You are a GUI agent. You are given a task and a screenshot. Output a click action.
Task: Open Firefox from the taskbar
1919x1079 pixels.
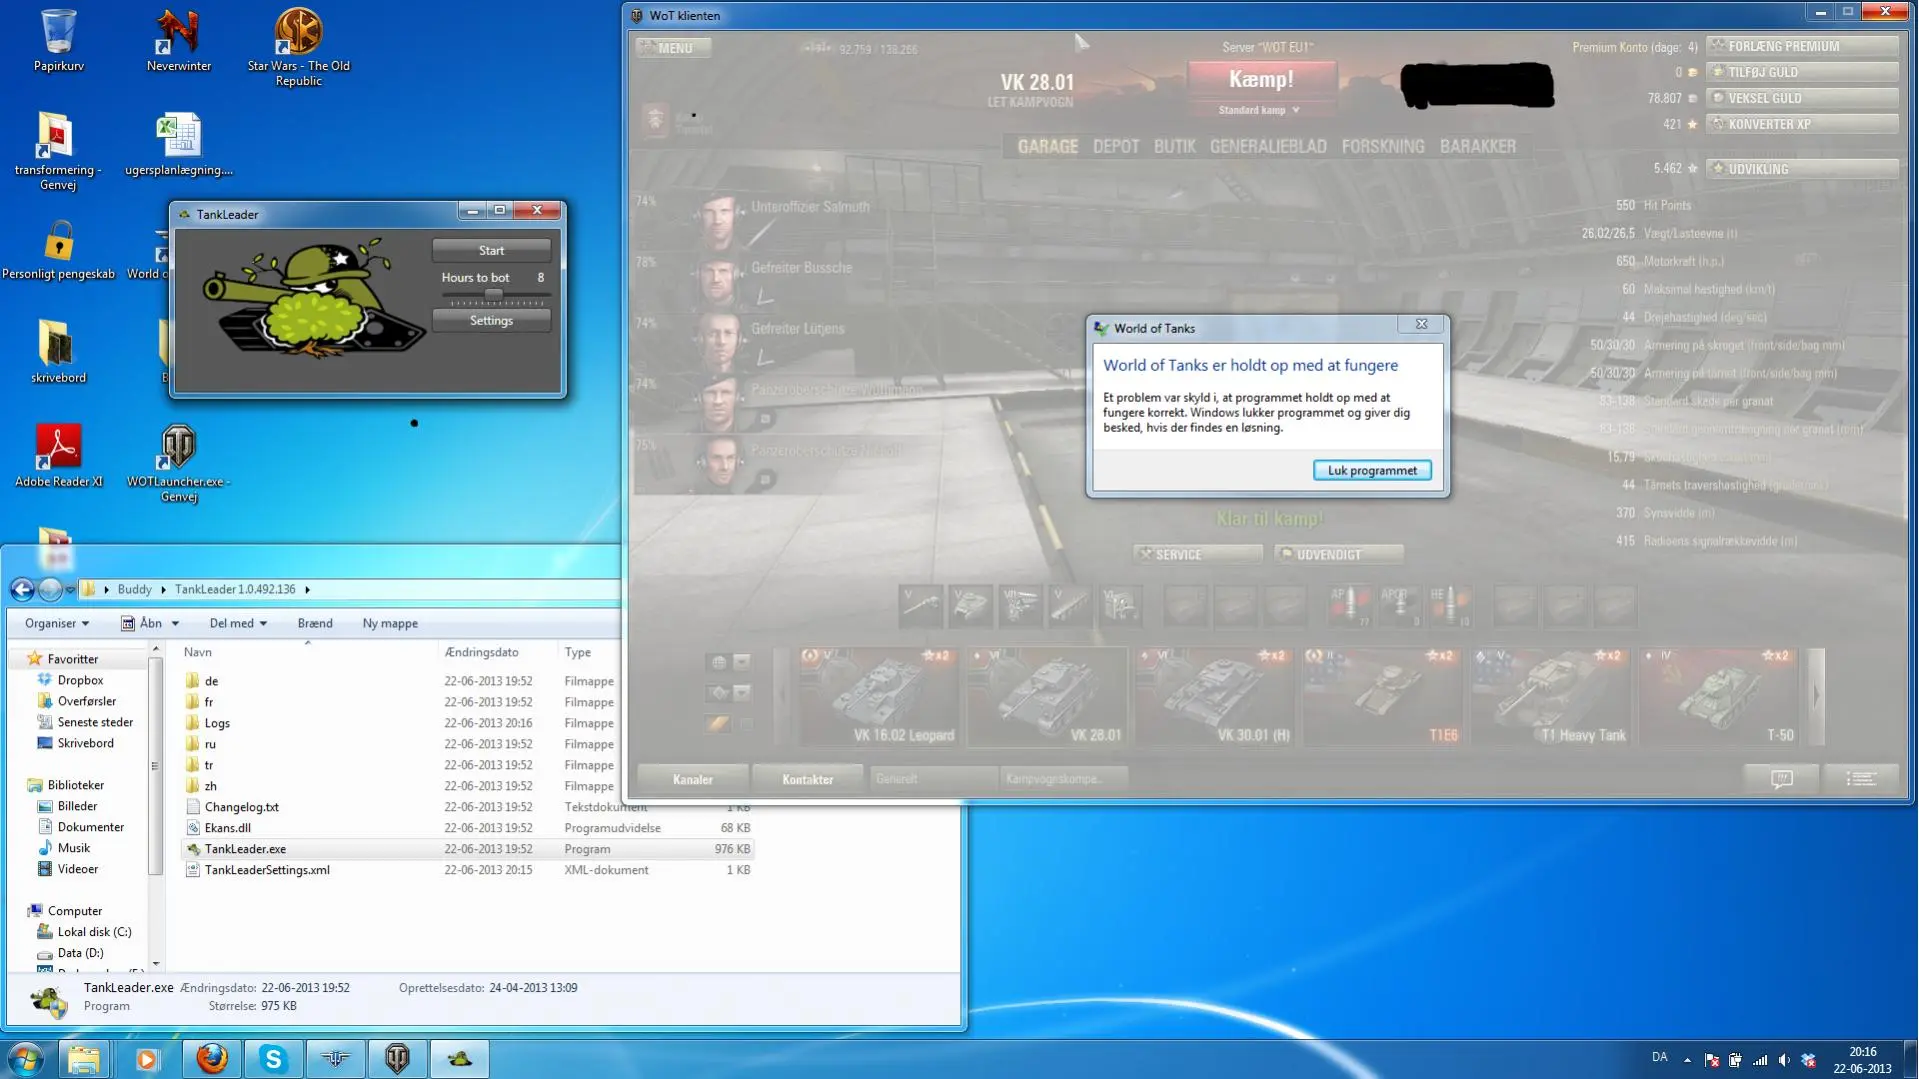point(211,1059)
